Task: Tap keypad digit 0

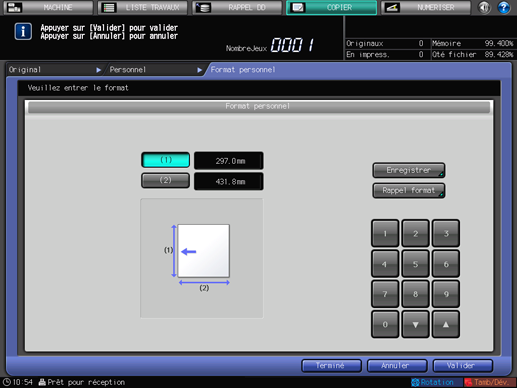Action: [385, 324]
